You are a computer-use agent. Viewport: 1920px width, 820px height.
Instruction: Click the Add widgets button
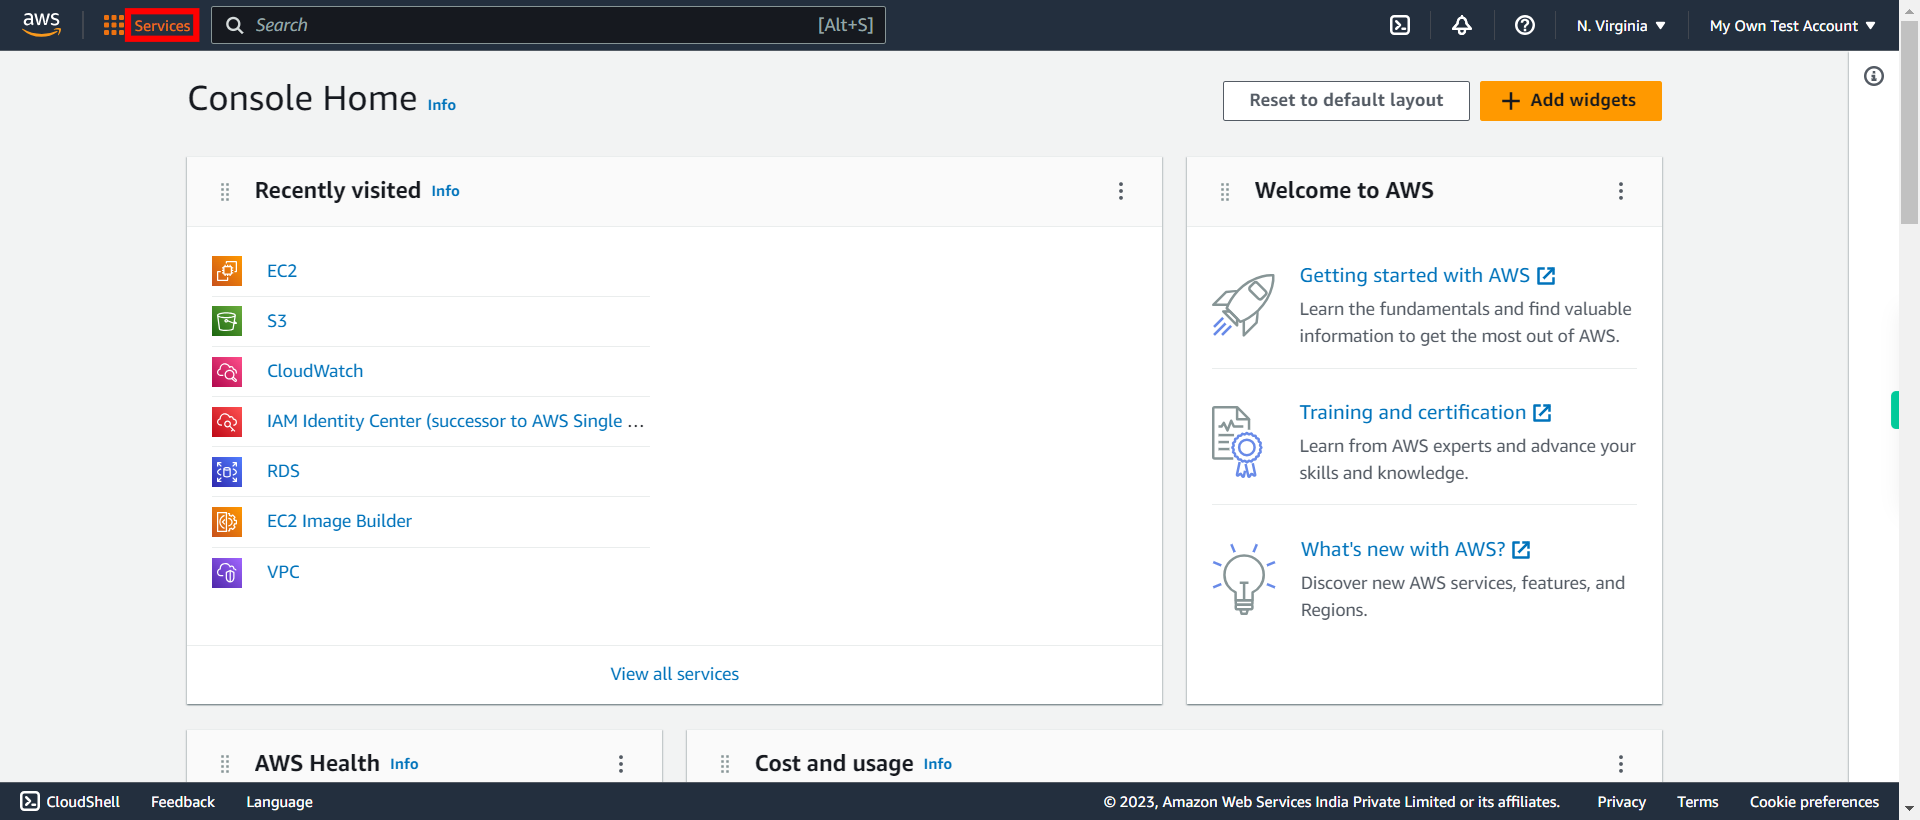1570,101
